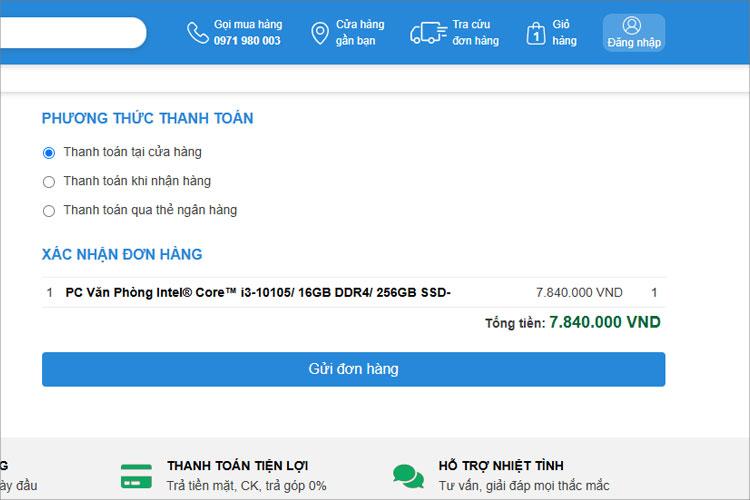Choose 'Thanh toán khi nhận hàng' radio
The height and width of the screenshot is (500, 750).
49,182
